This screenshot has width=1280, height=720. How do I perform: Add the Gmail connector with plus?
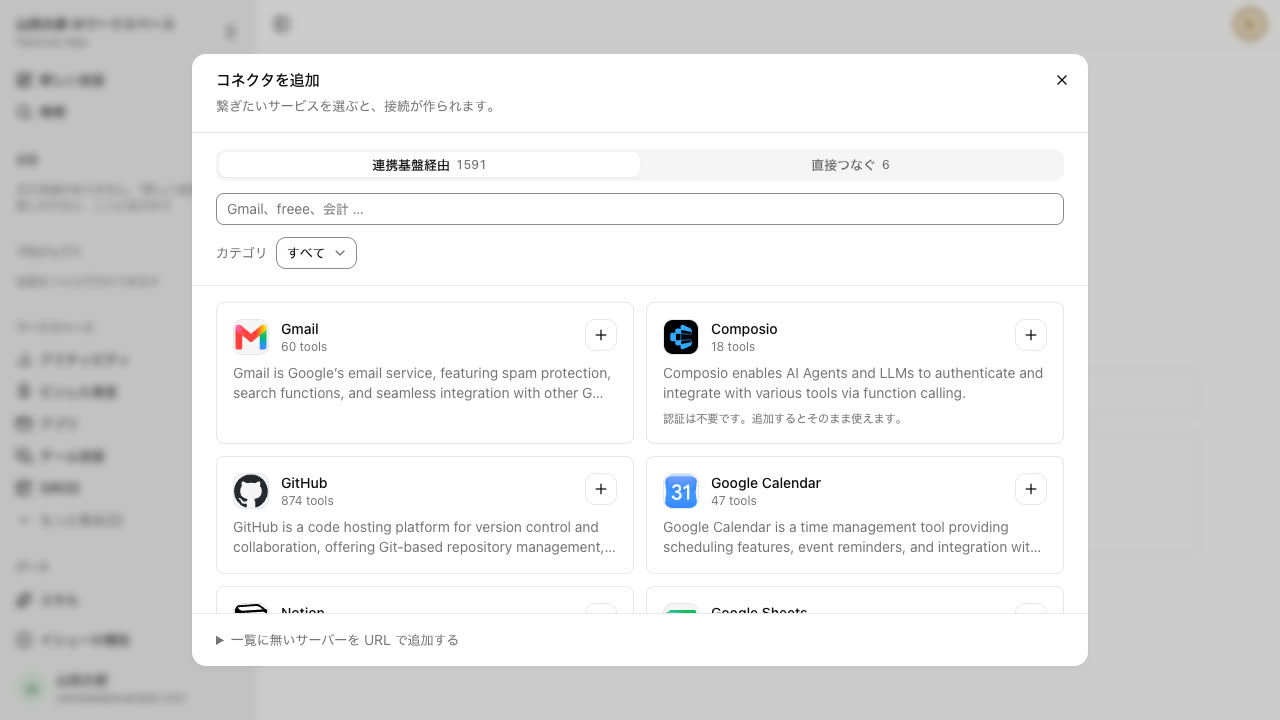[601, 335]
